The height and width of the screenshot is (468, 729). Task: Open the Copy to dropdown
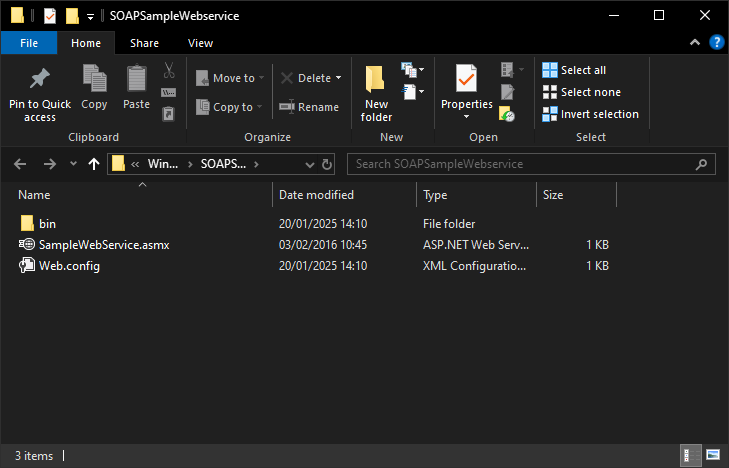pos(229,107)
